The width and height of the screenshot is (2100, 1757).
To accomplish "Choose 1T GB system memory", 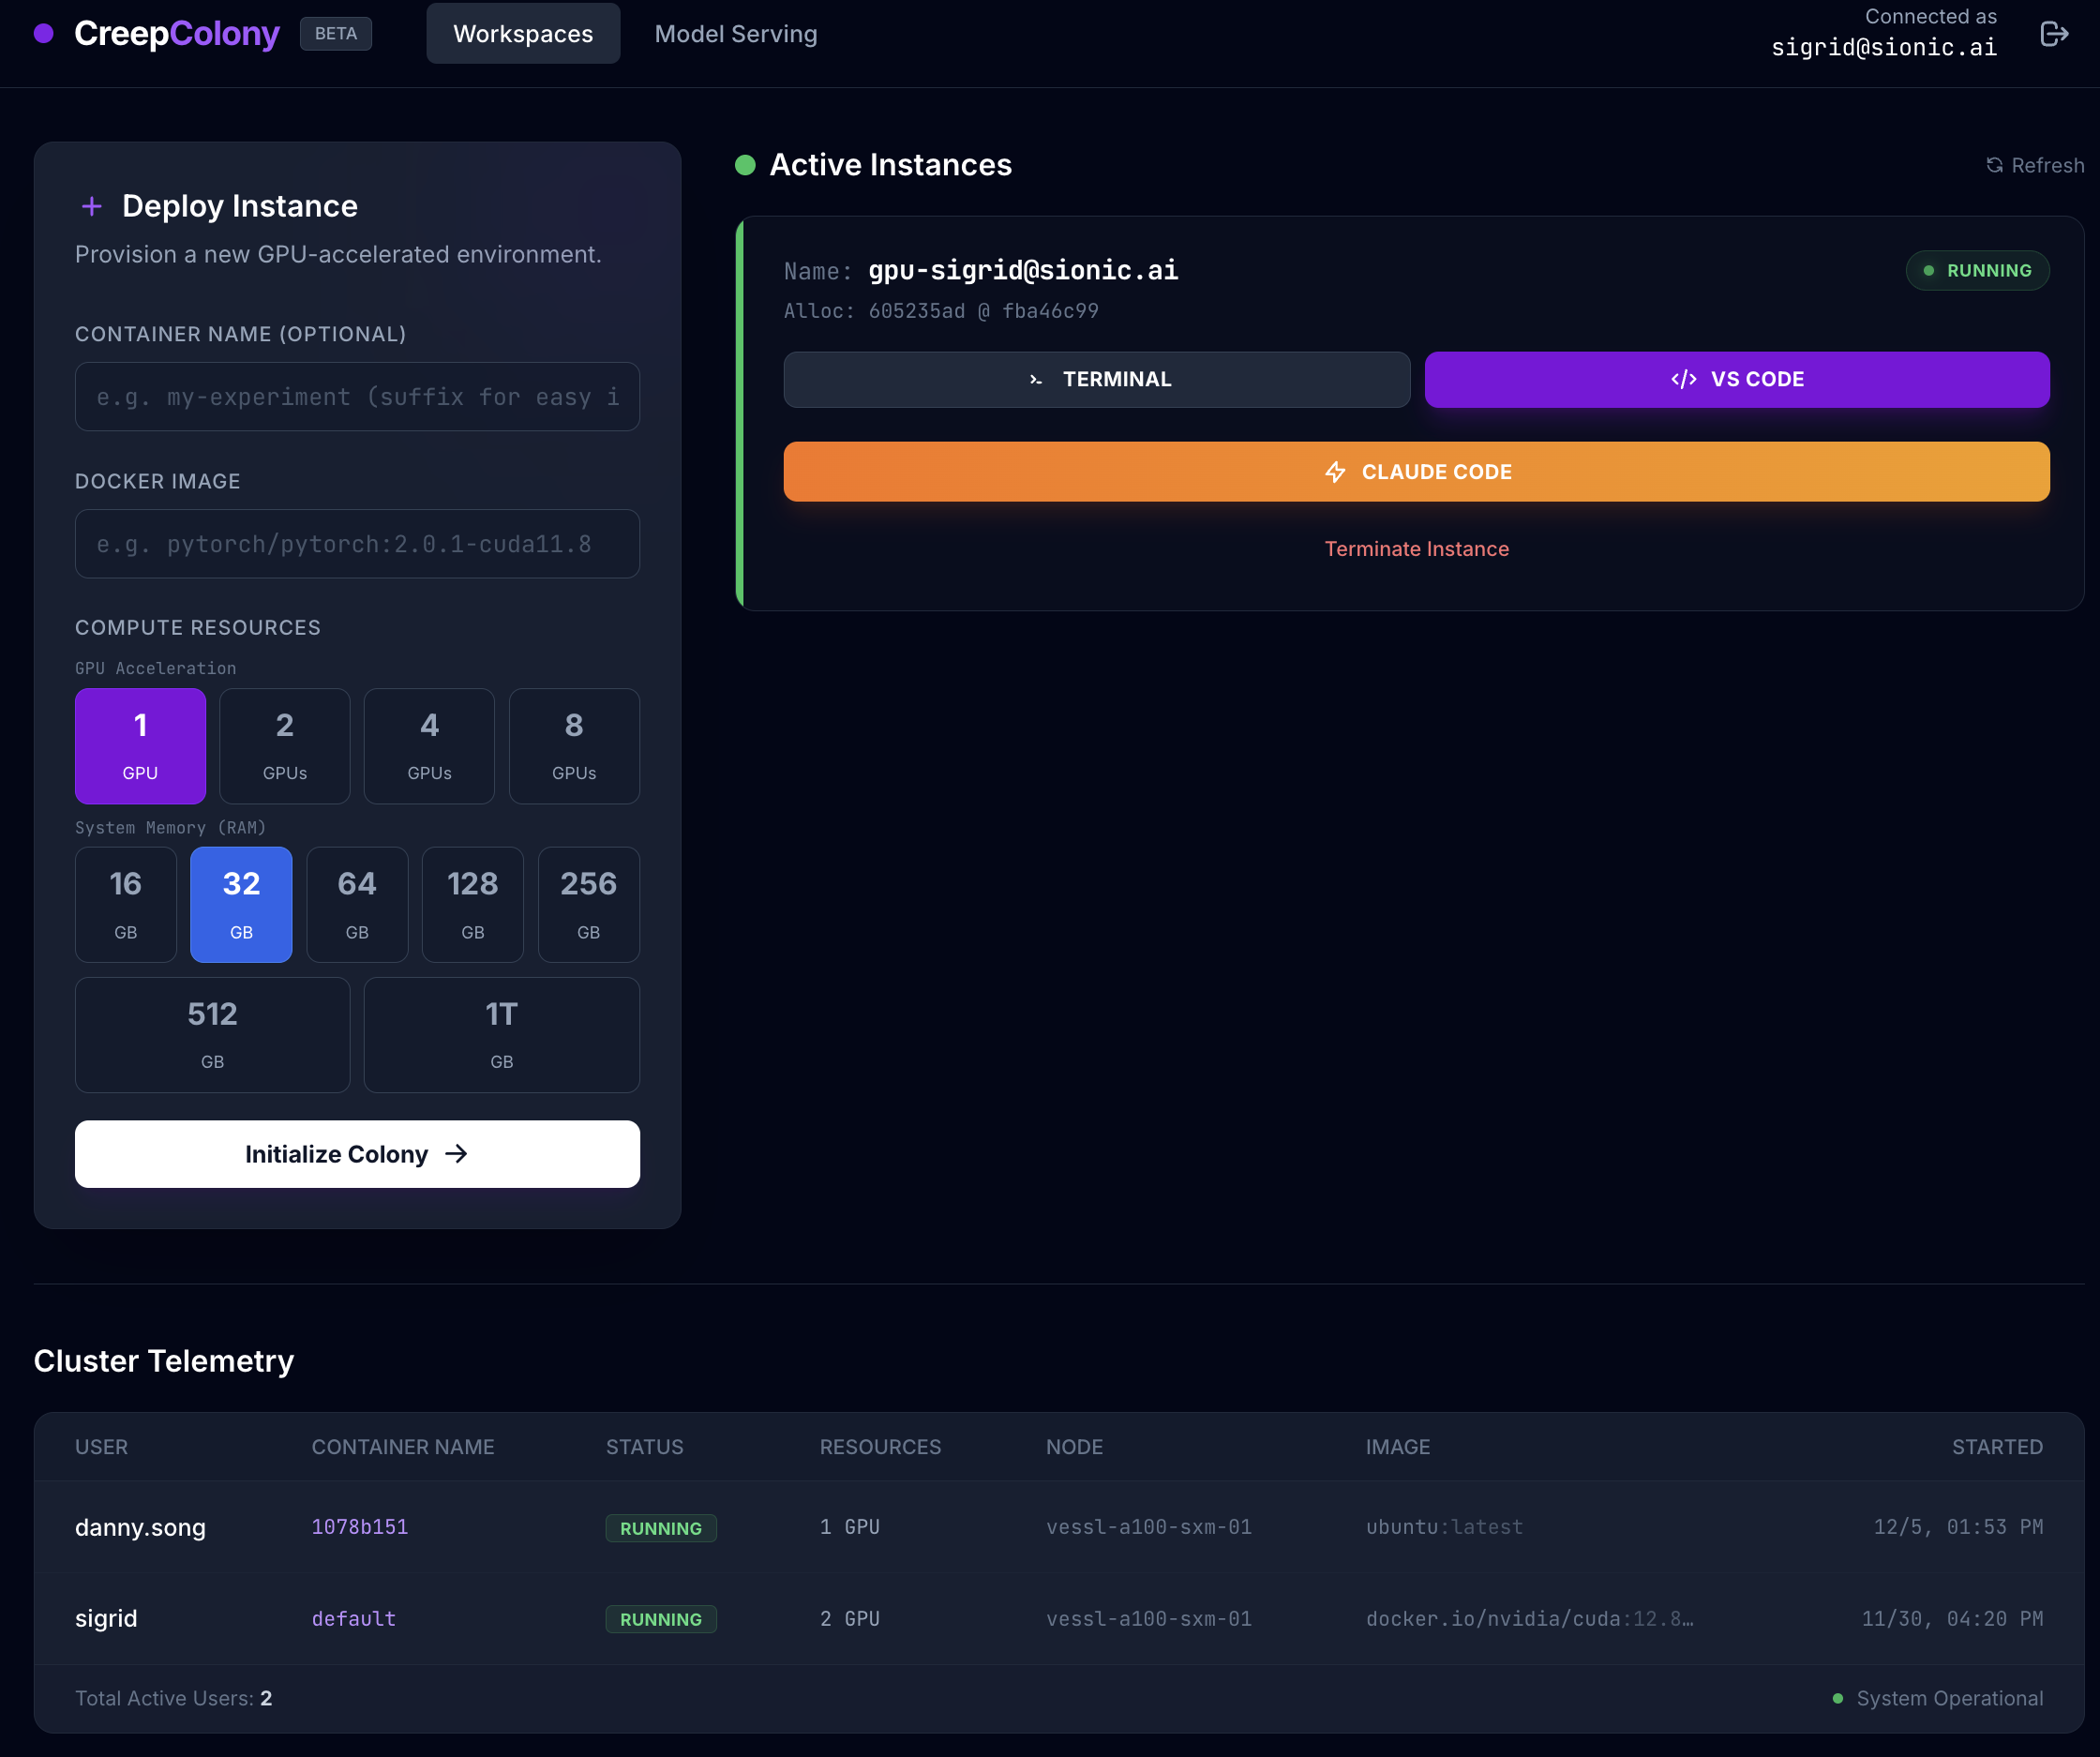I will [x=501, y=1035].
